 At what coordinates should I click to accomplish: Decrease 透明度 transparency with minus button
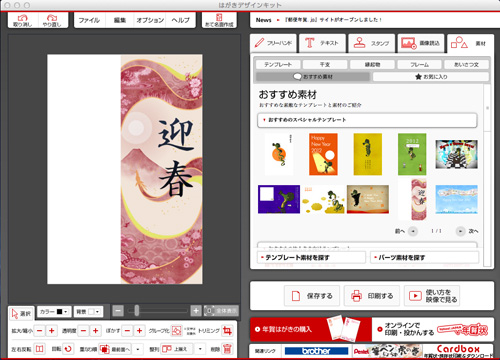[x=84, y=331]
